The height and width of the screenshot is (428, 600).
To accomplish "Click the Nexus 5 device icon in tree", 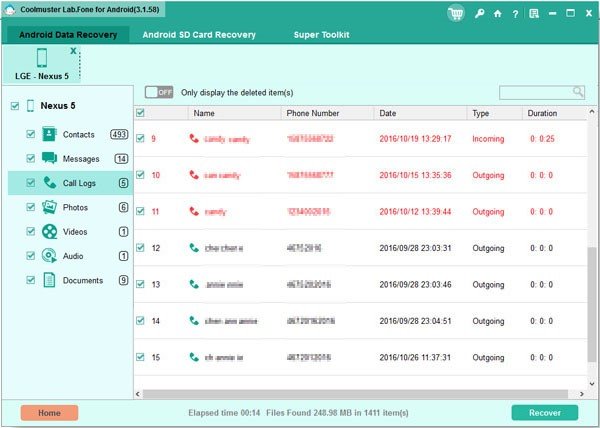I will tap(30, 106).
